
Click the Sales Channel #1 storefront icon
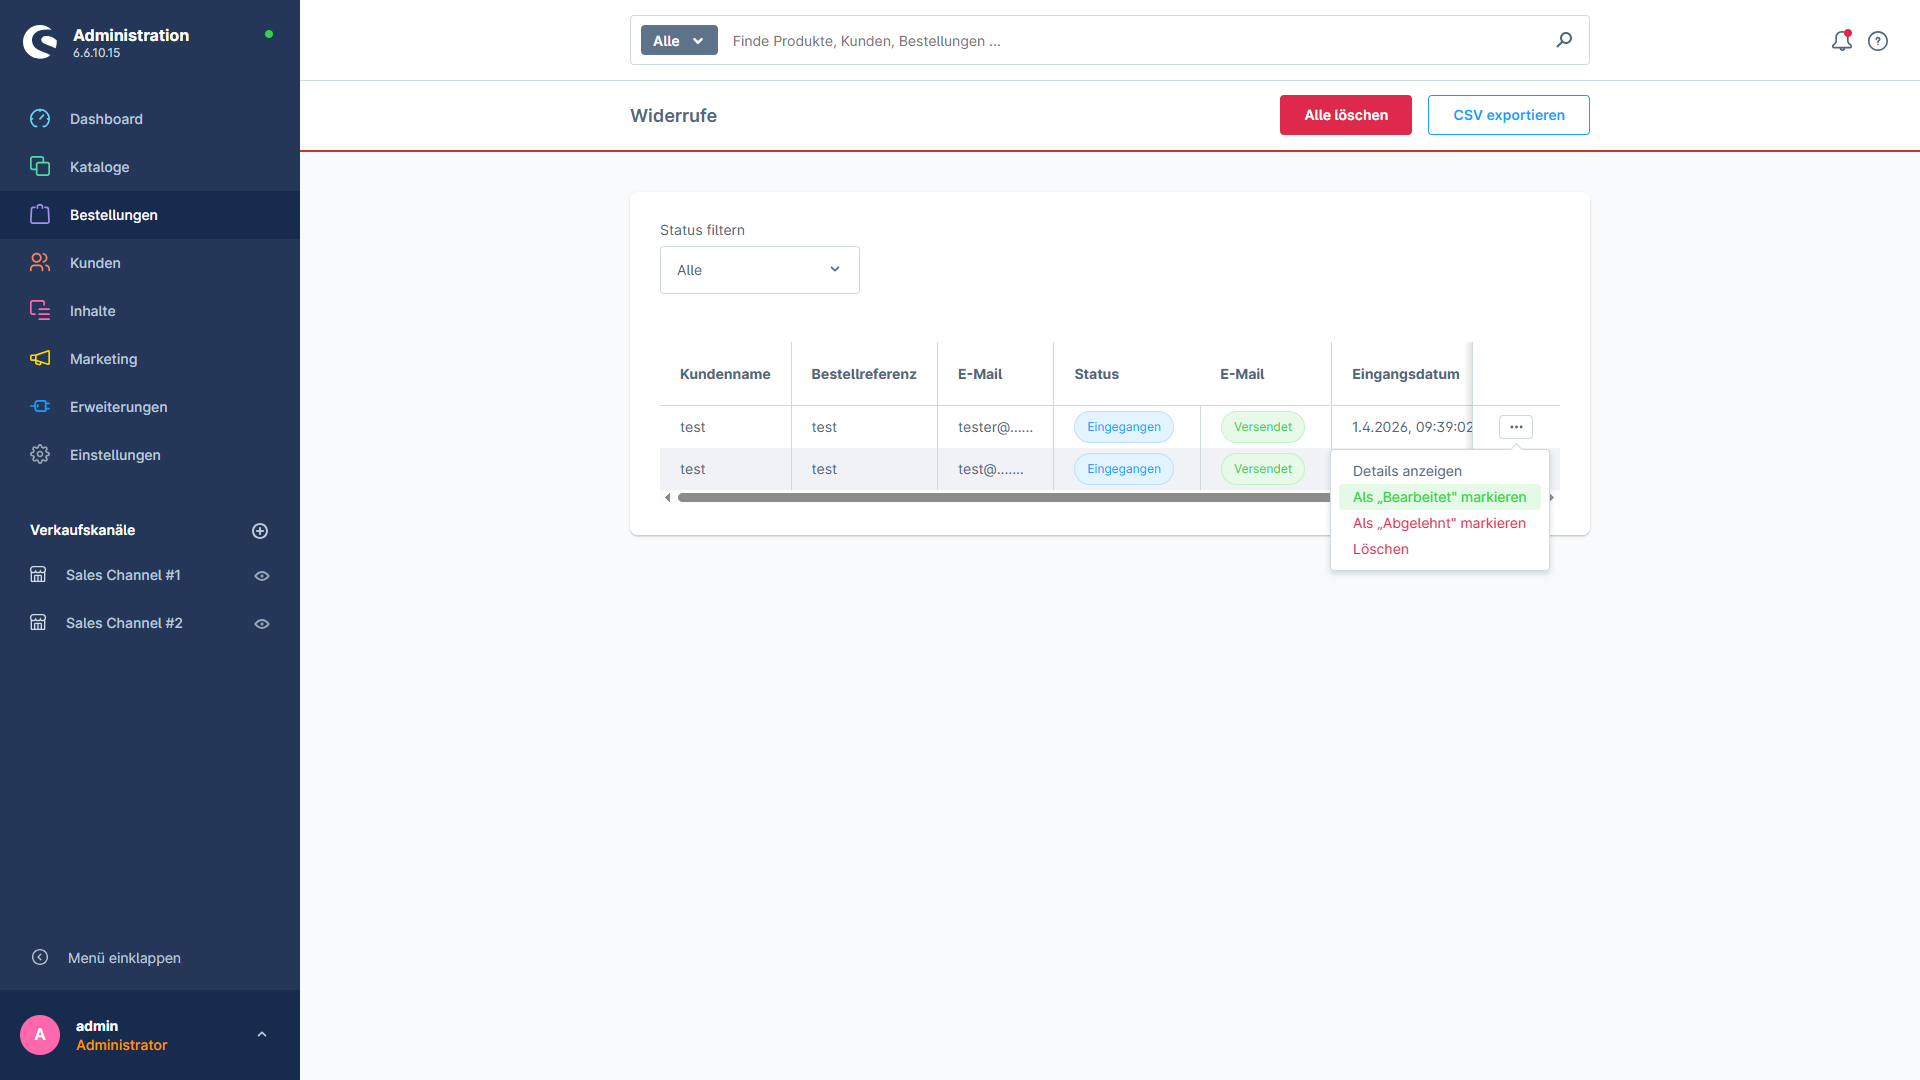point(38,575)
